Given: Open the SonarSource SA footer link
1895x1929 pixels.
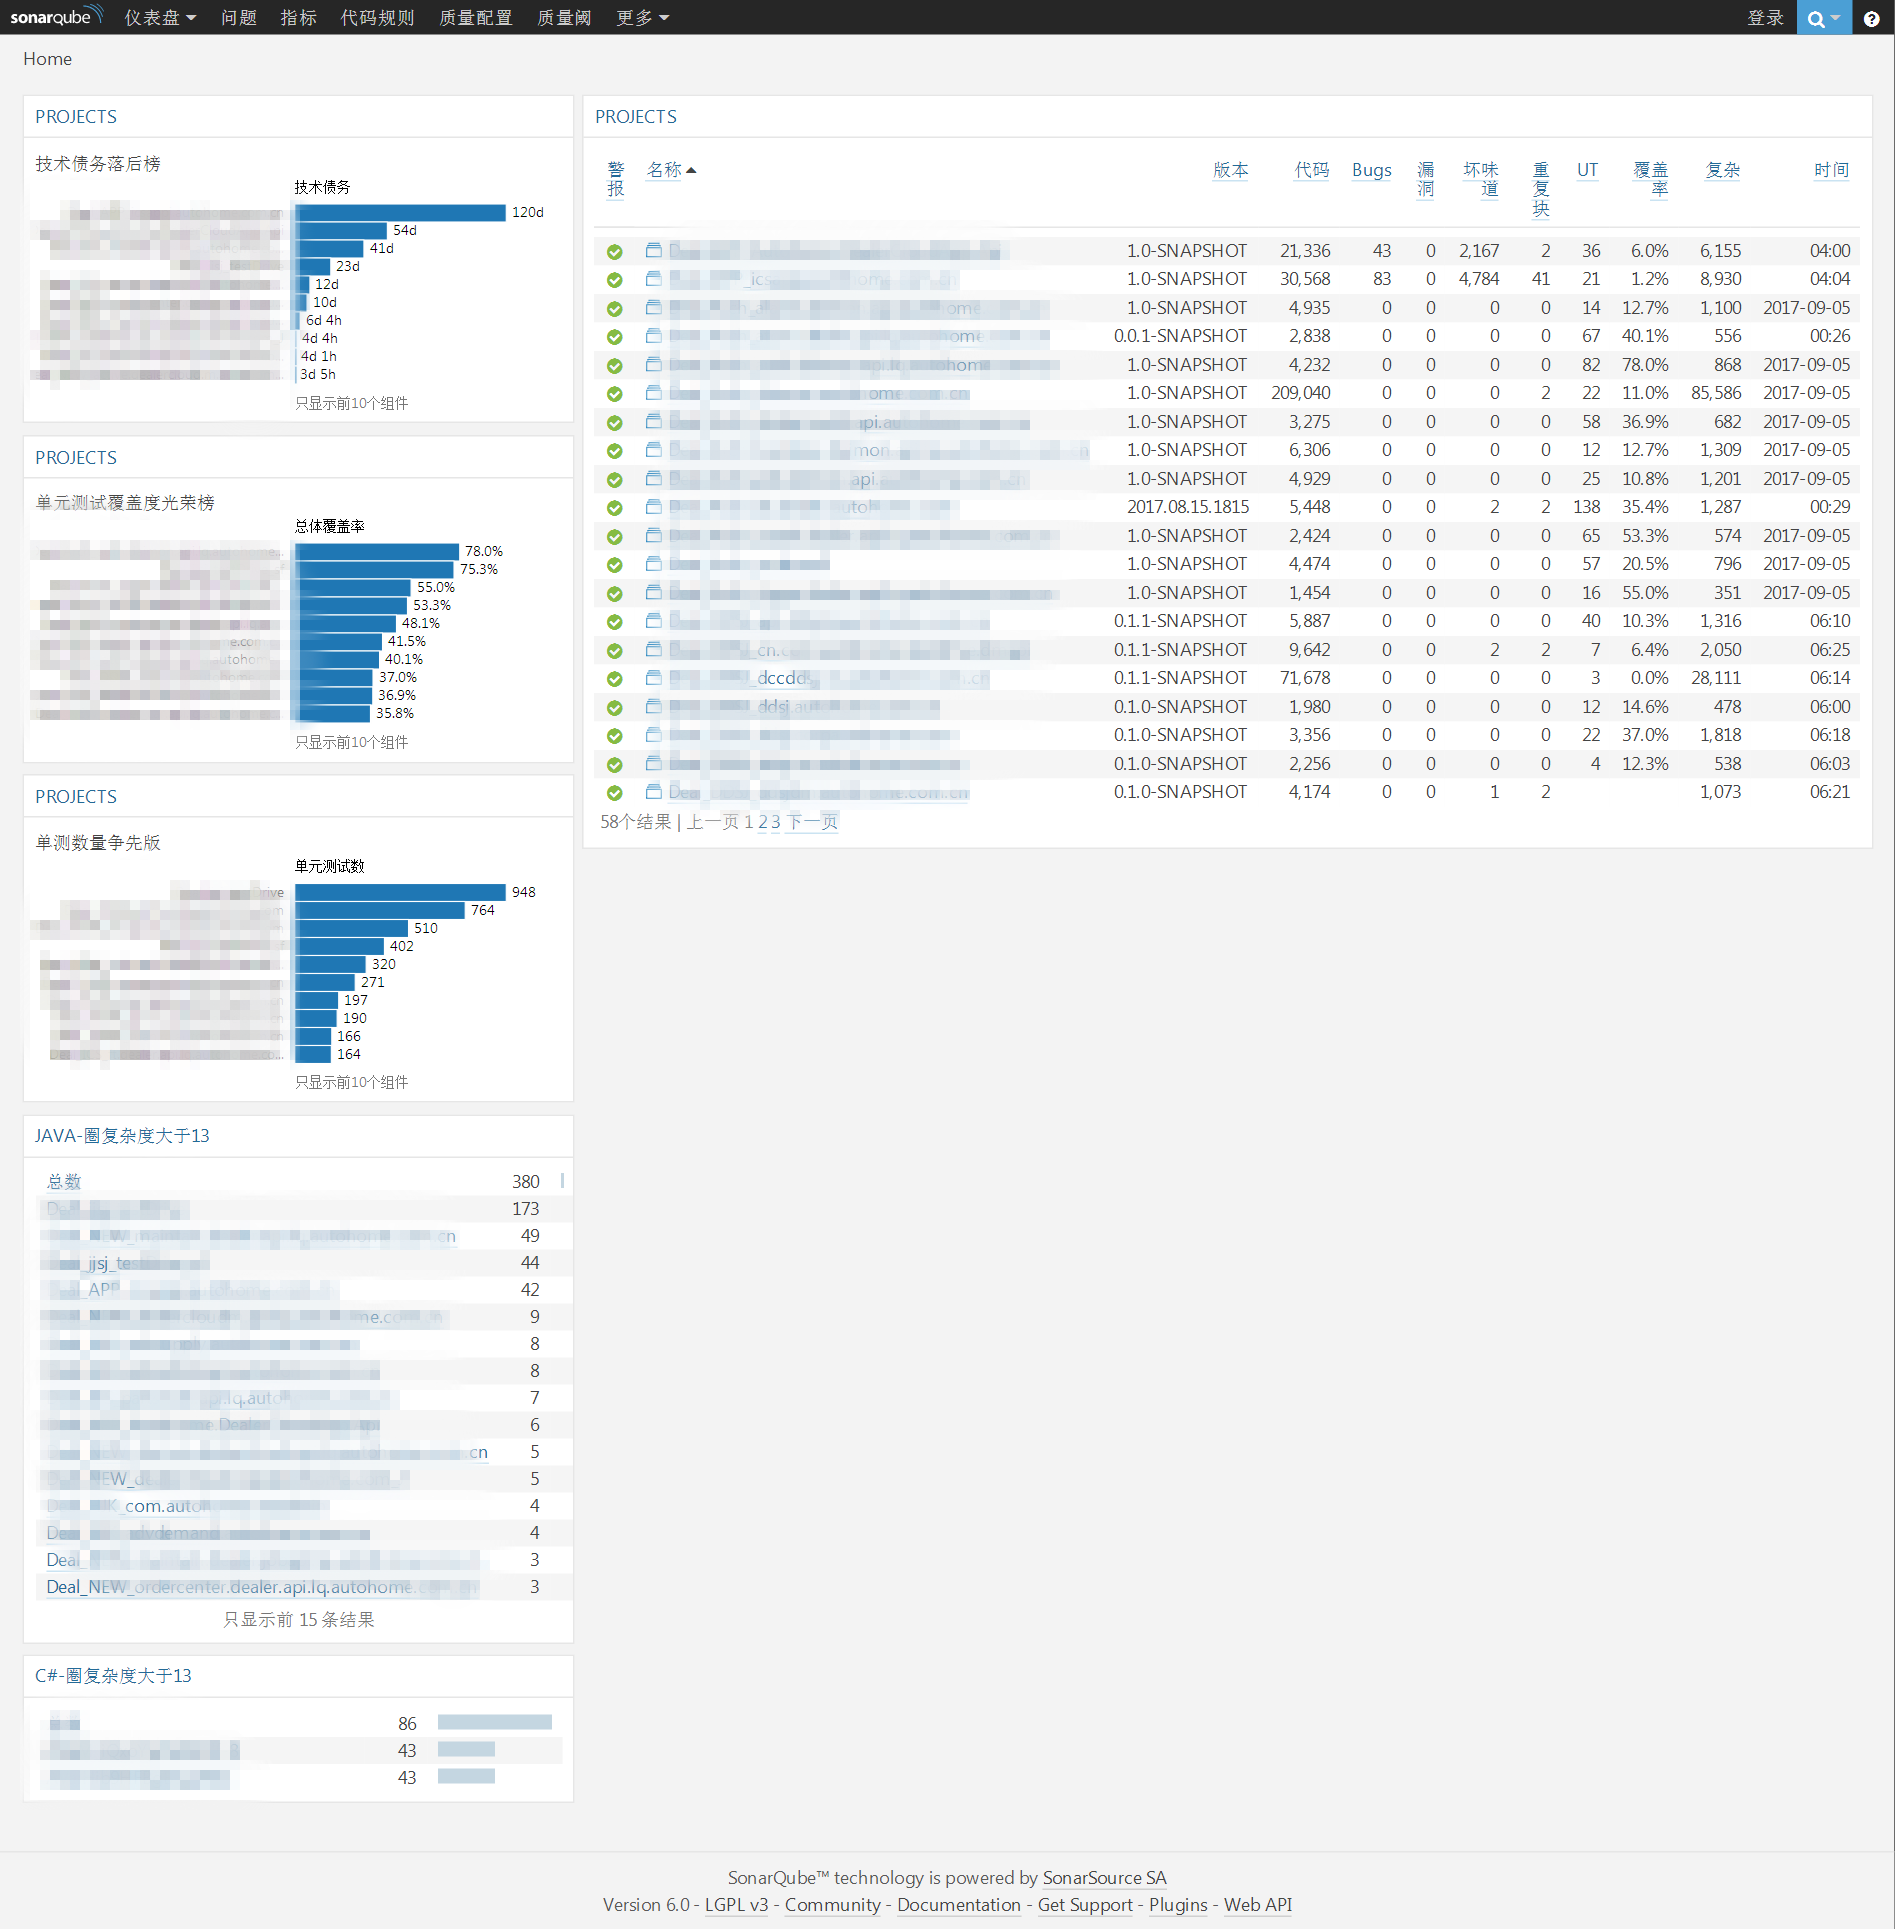Looking at the screenshot, I should click(1105, 1878).
